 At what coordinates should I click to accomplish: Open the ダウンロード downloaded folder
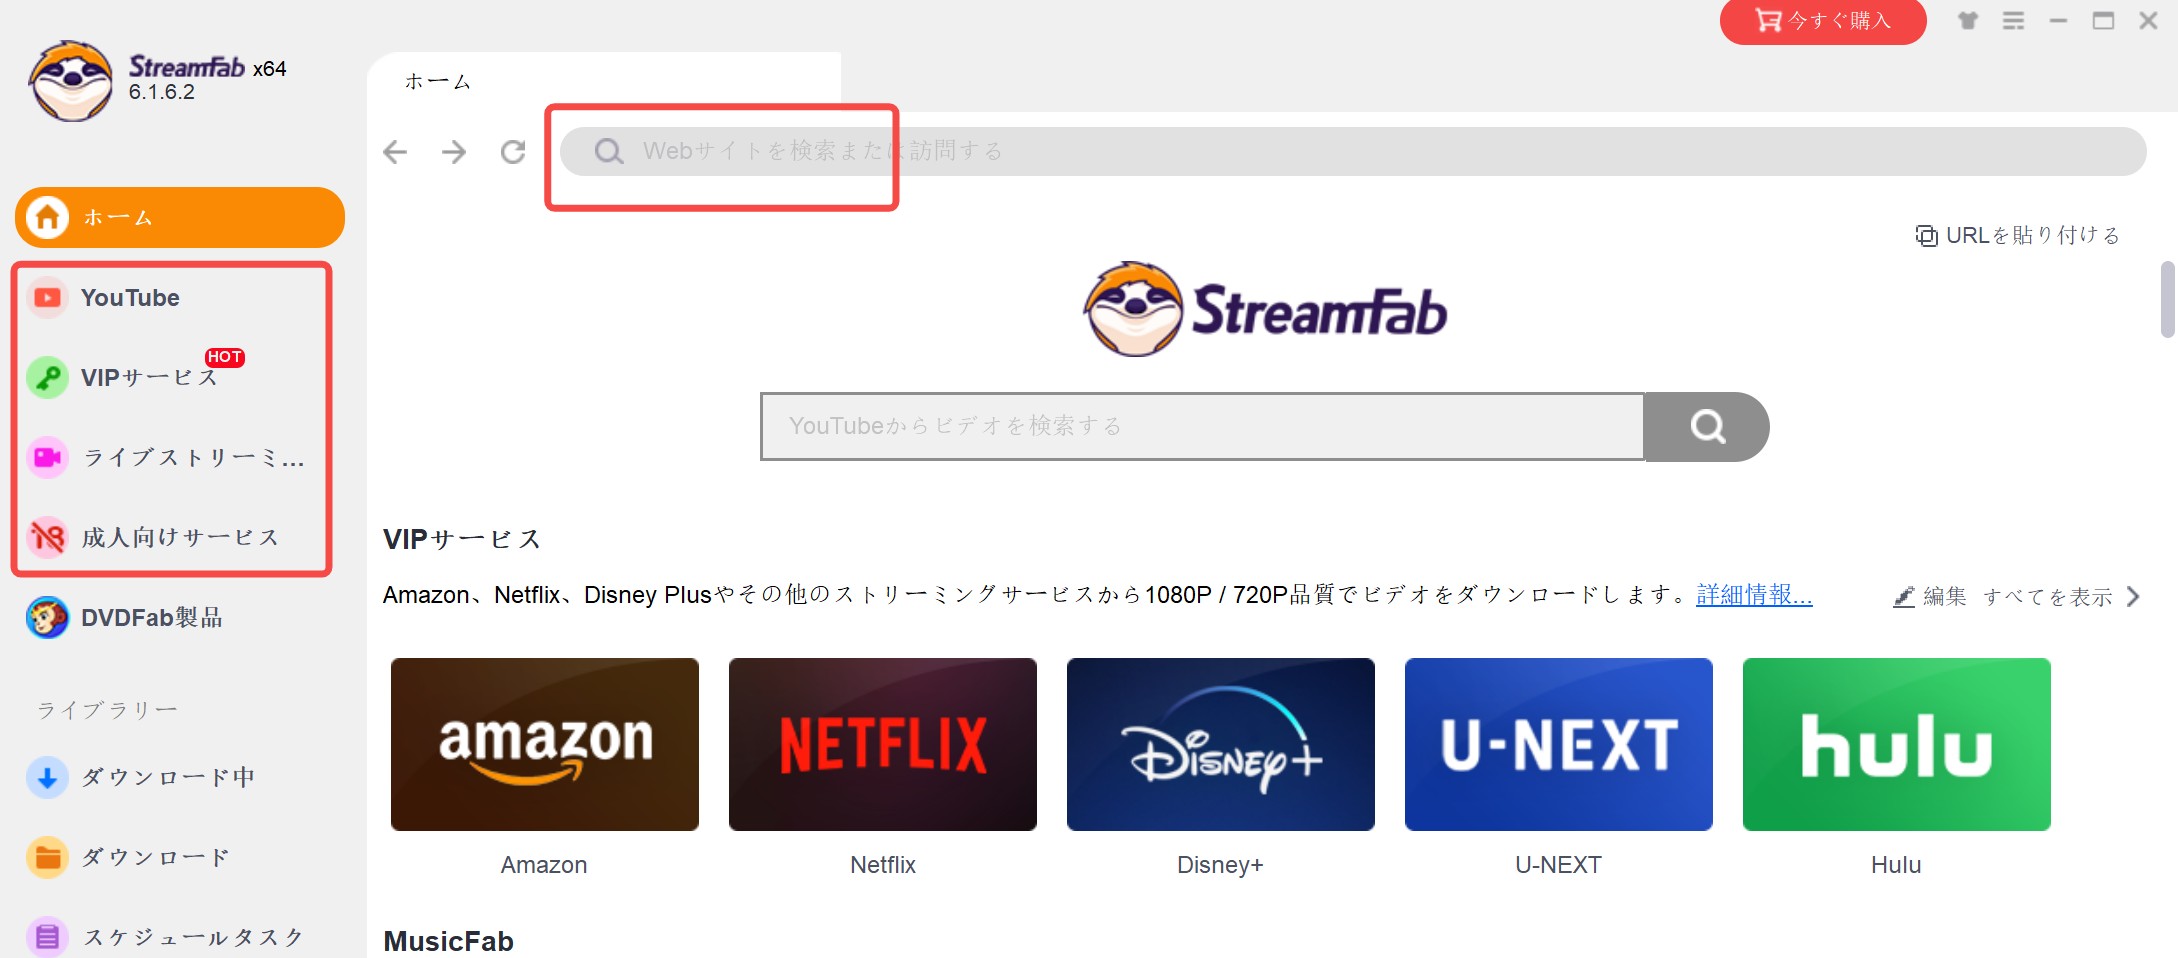[x=180, y=857]
